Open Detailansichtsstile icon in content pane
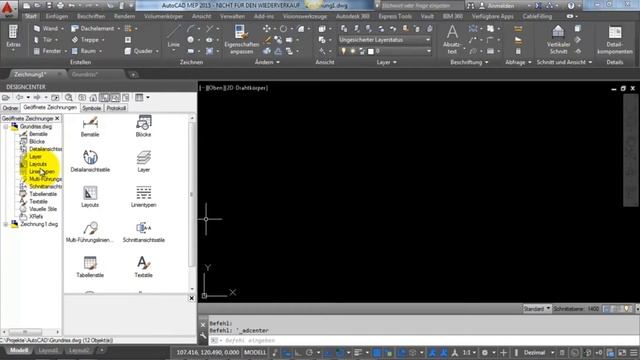 (90, 161)
